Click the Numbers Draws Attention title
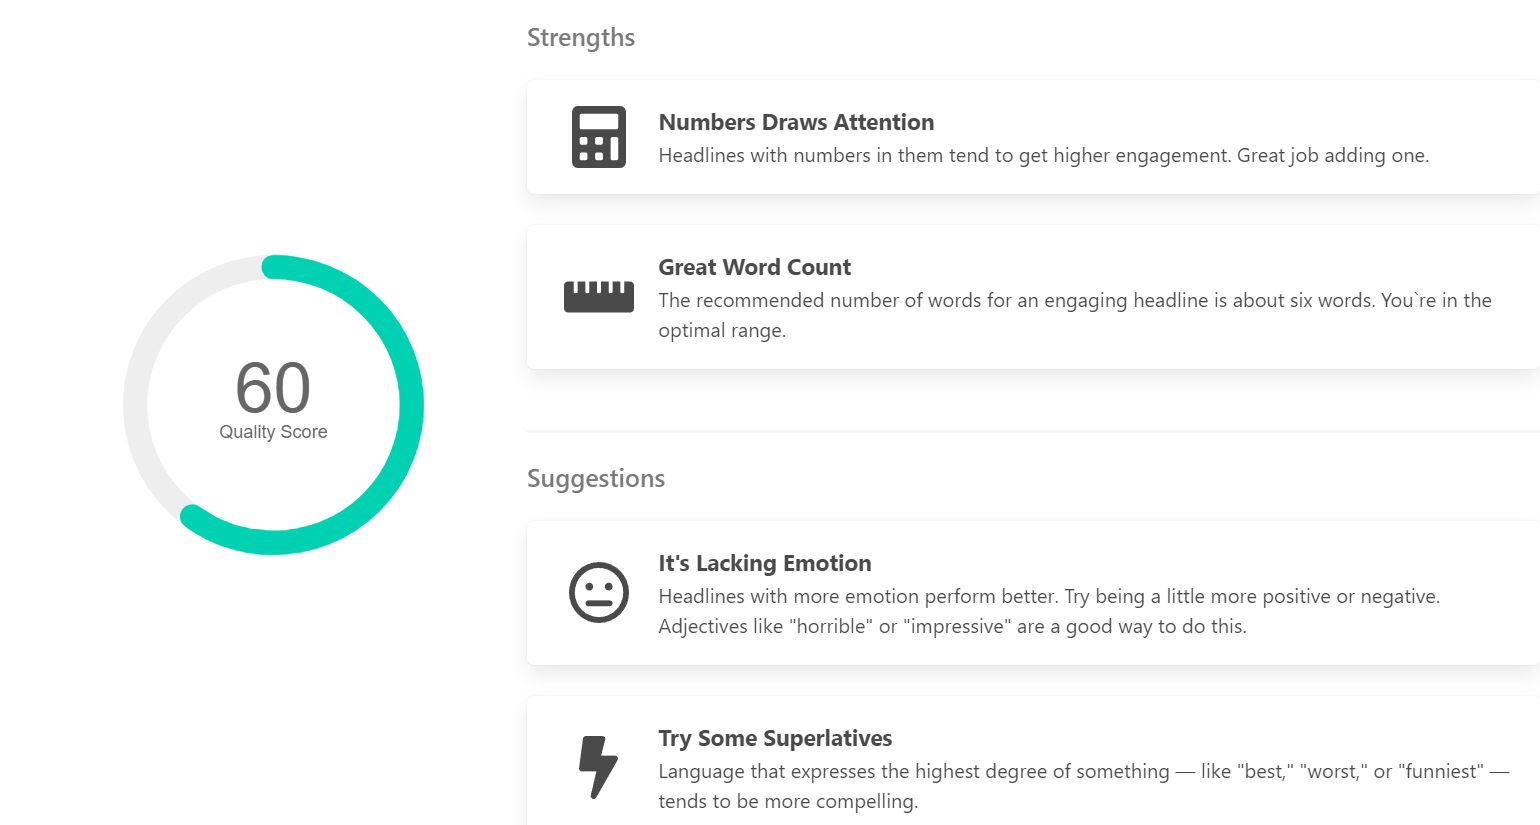Screen dimensions: 1540x825 796,122
